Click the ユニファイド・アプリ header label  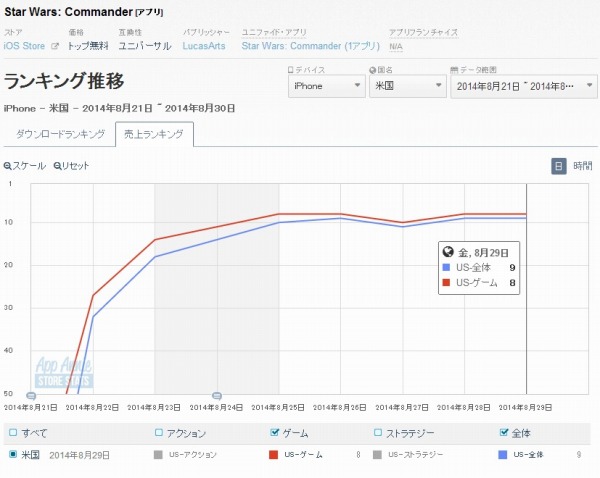pos(274,33)
